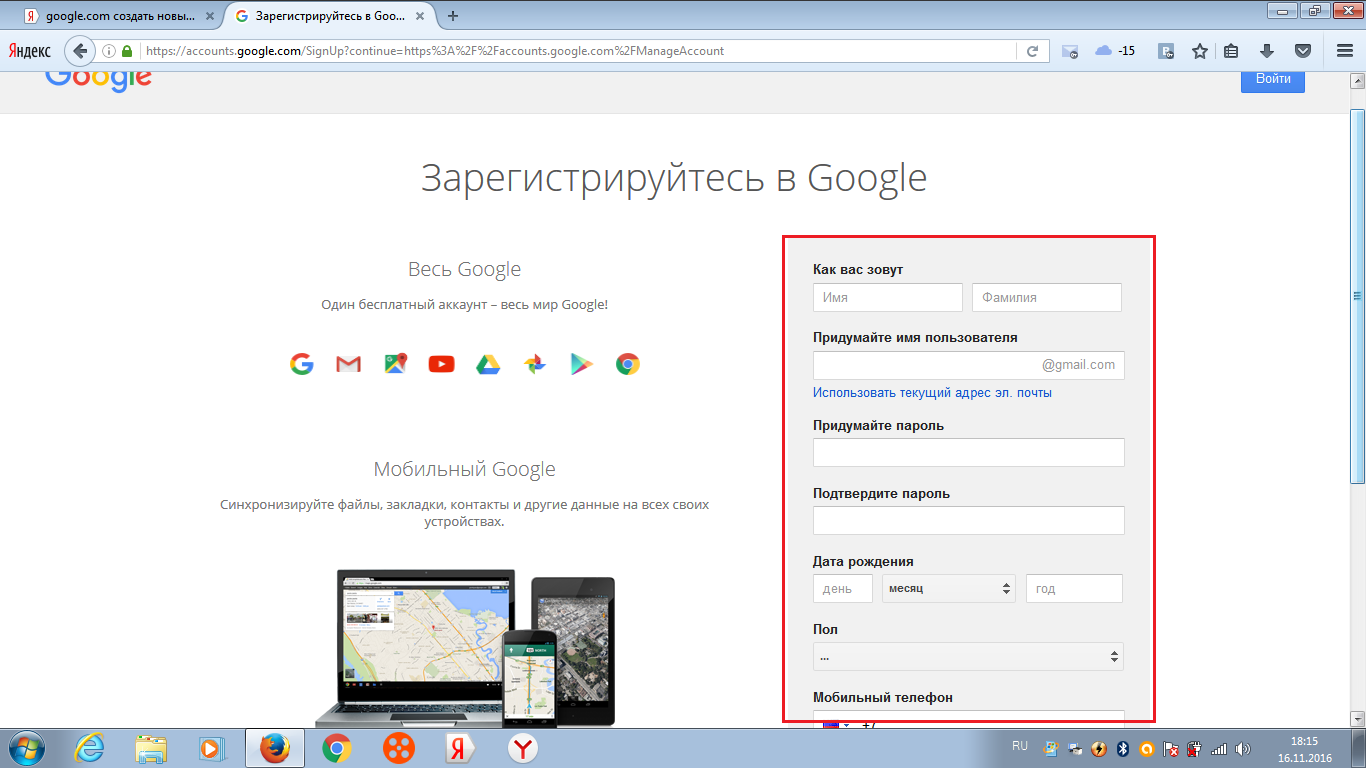Click the YouTube icon
This screenshot has width=1366, height=768.
pyautogui.click(x=441, y=364)
